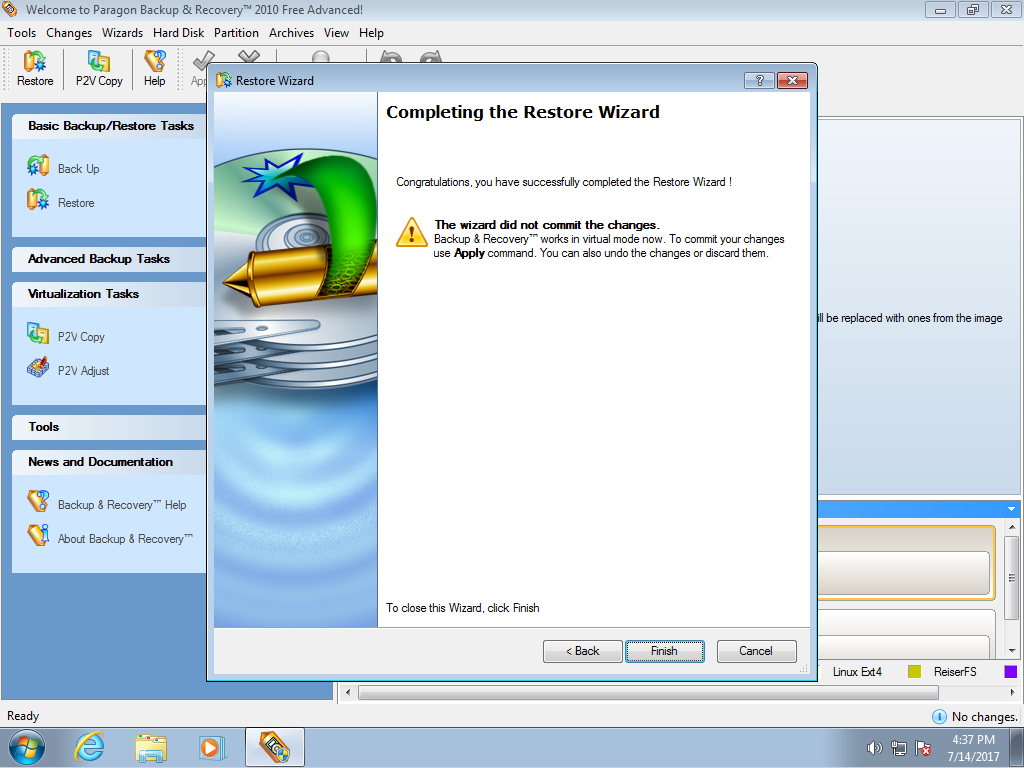Open Backup & Recovery Help link

point(121,505)
